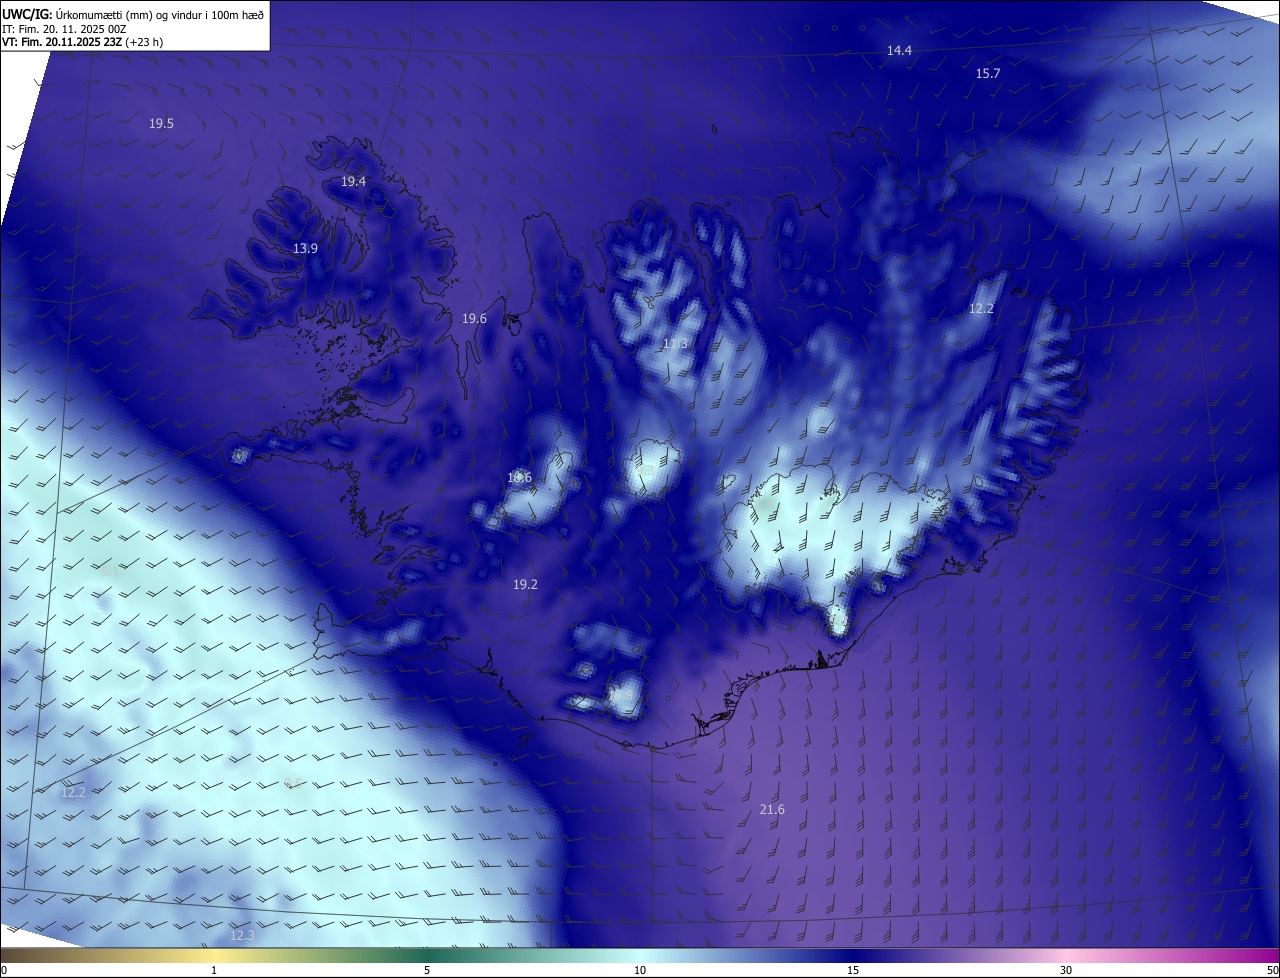Click the 10 tick on the colour scale
Image resolution: width=1280 pixels, height=978 pixels.
[640, 971]
